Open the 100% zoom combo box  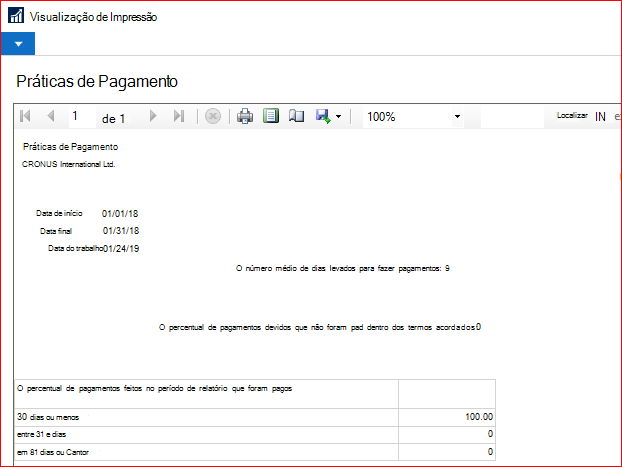pyautogui.click(x=413, y=117)
